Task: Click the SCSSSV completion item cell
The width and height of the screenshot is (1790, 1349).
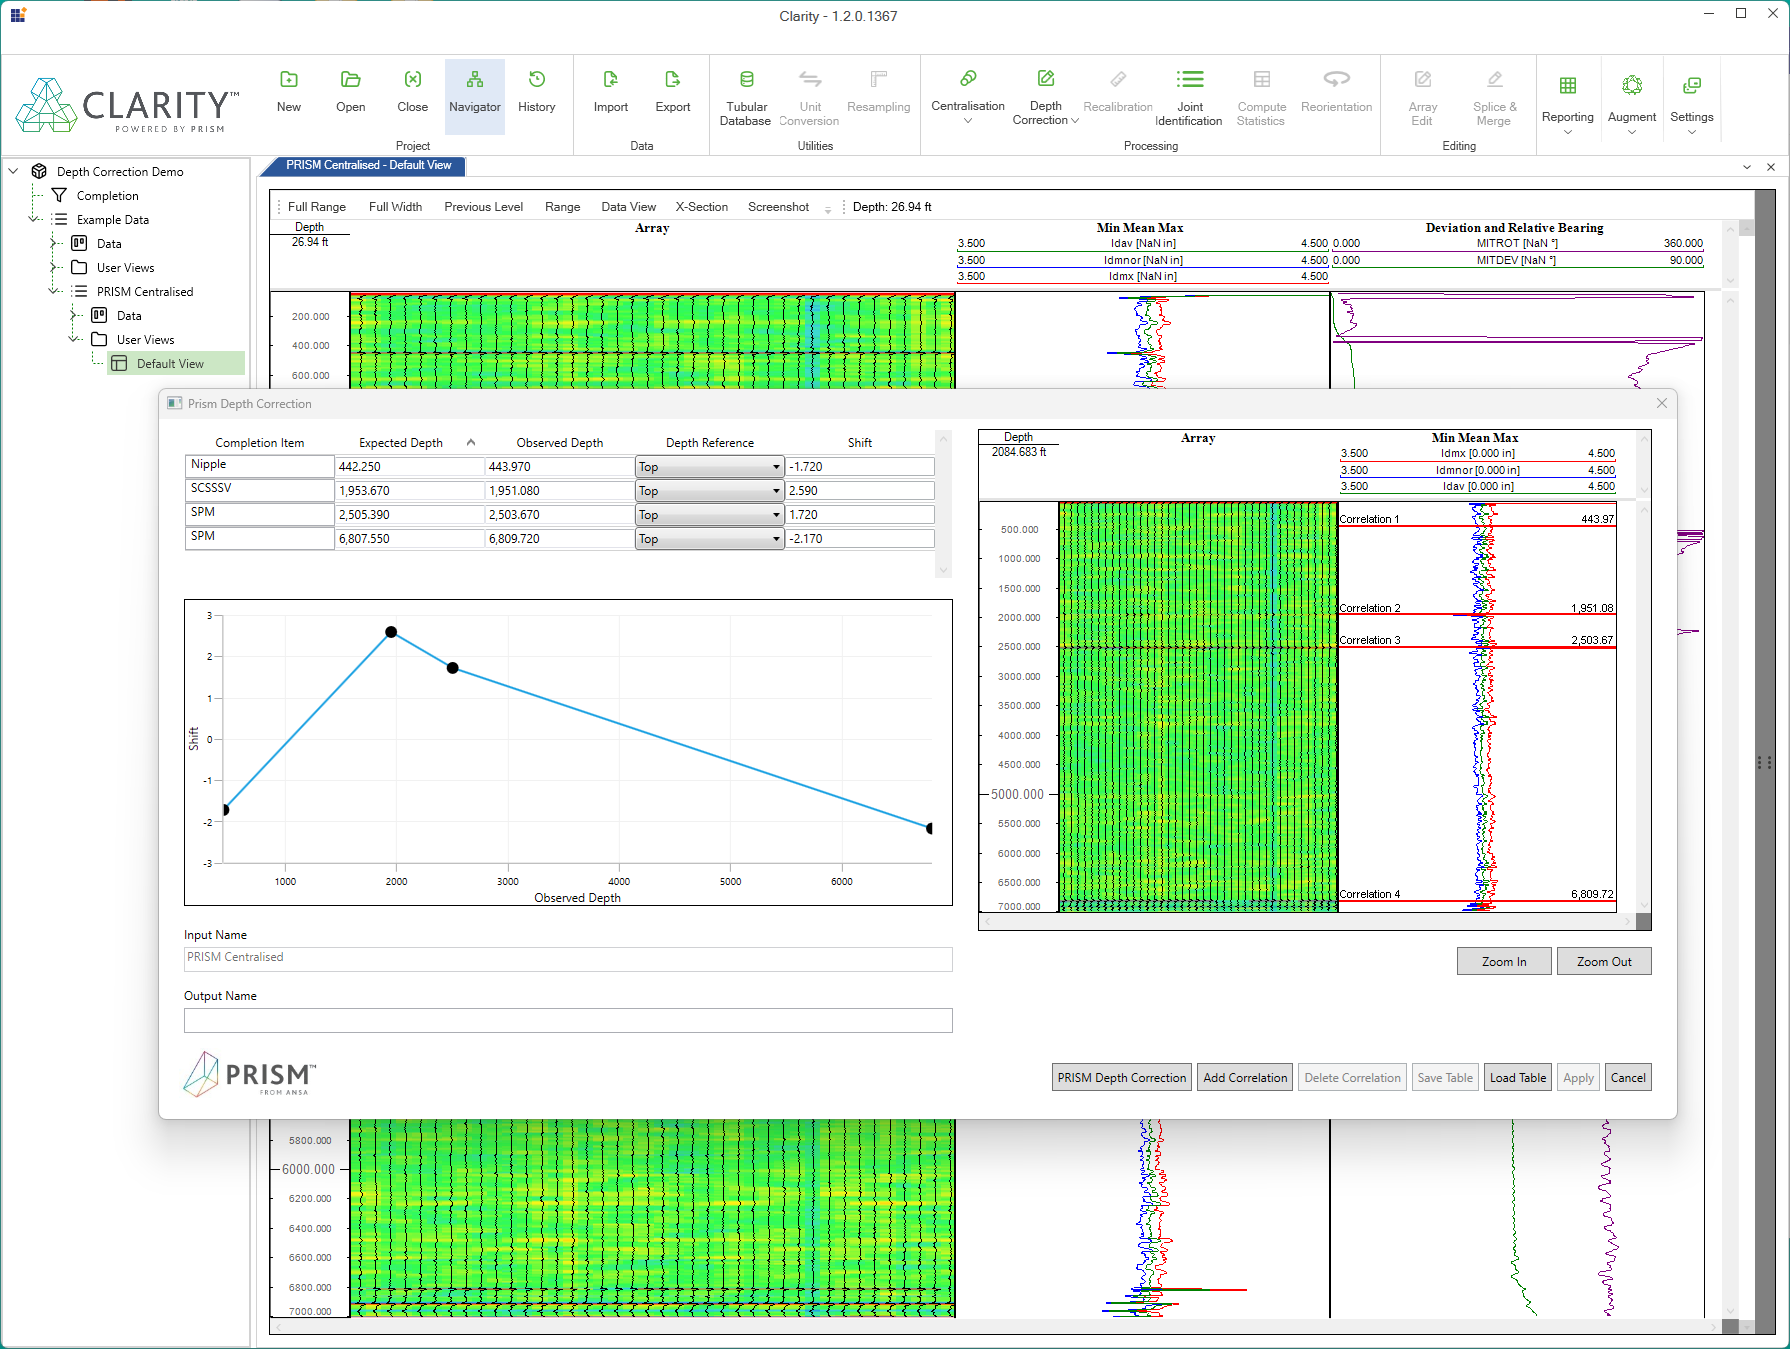Action: (259, 489)
